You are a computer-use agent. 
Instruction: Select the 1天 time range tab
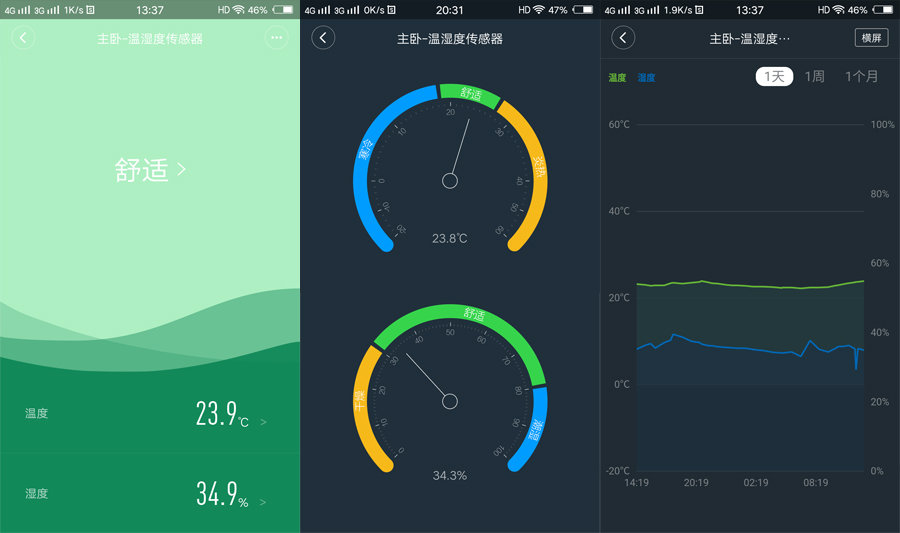[774, 76]
